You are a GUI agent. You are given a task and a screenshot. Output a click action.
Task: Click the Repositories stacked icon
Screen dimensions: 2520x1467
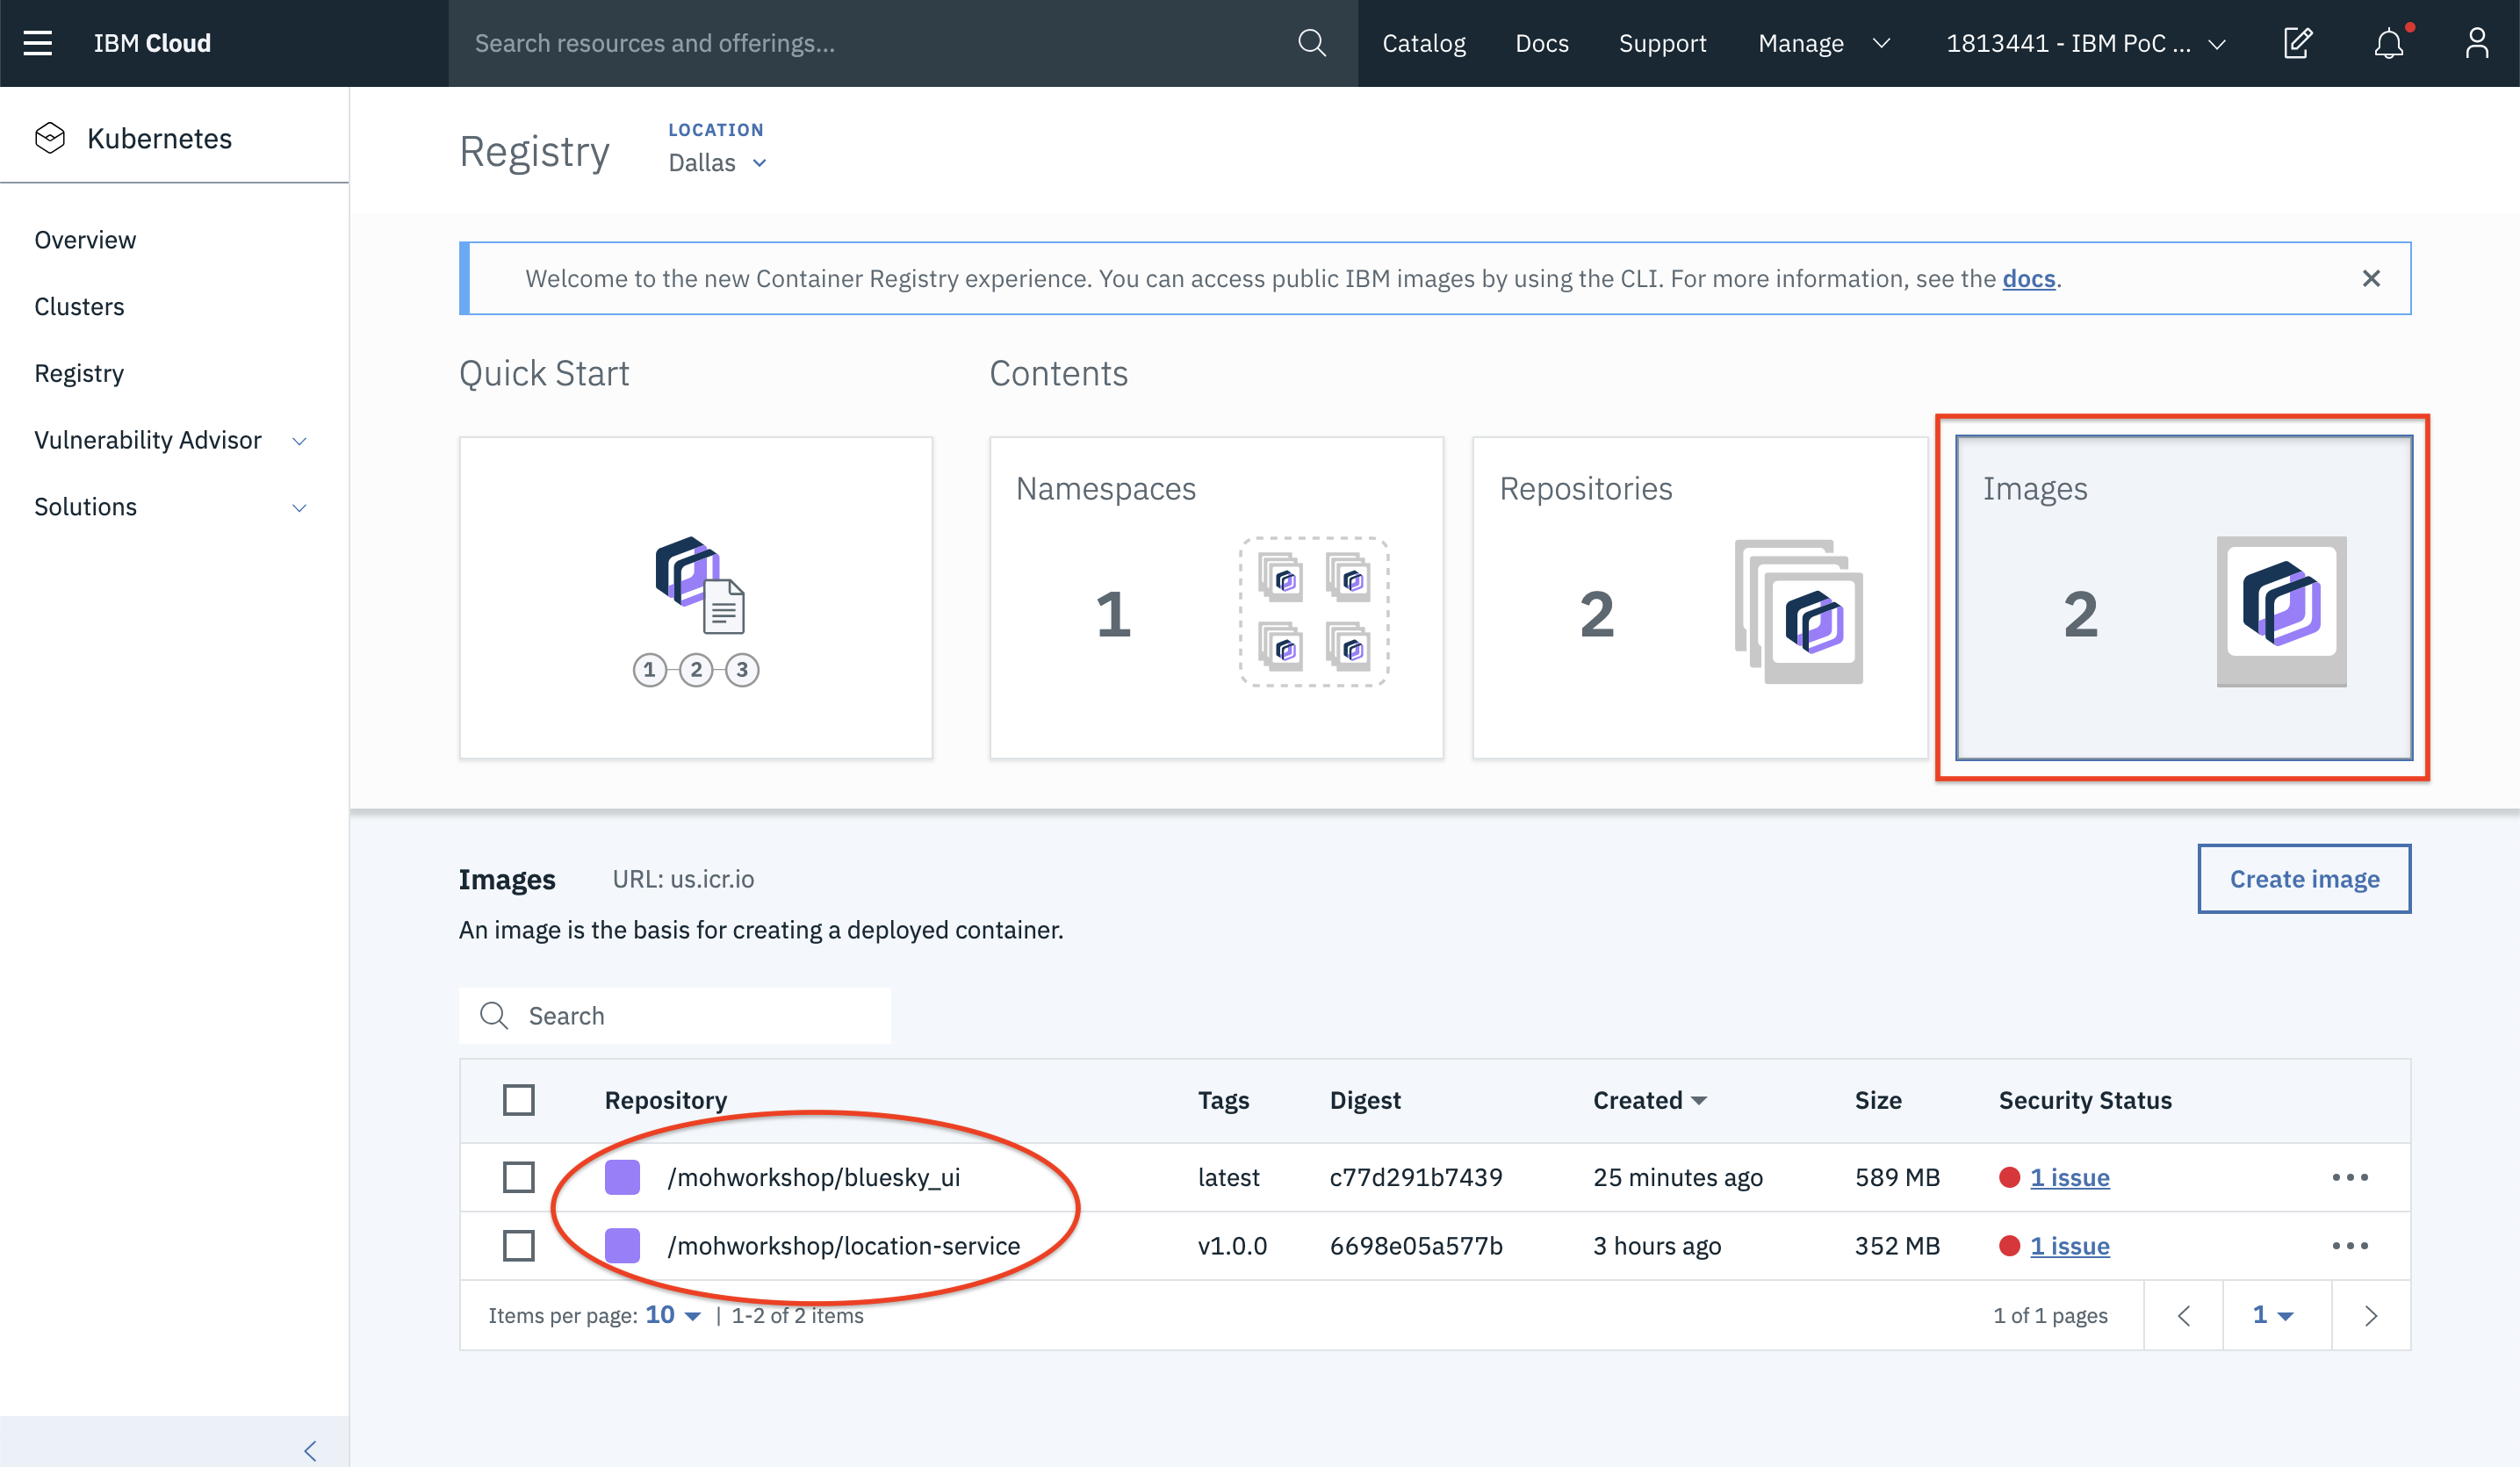coord(1798,612)
